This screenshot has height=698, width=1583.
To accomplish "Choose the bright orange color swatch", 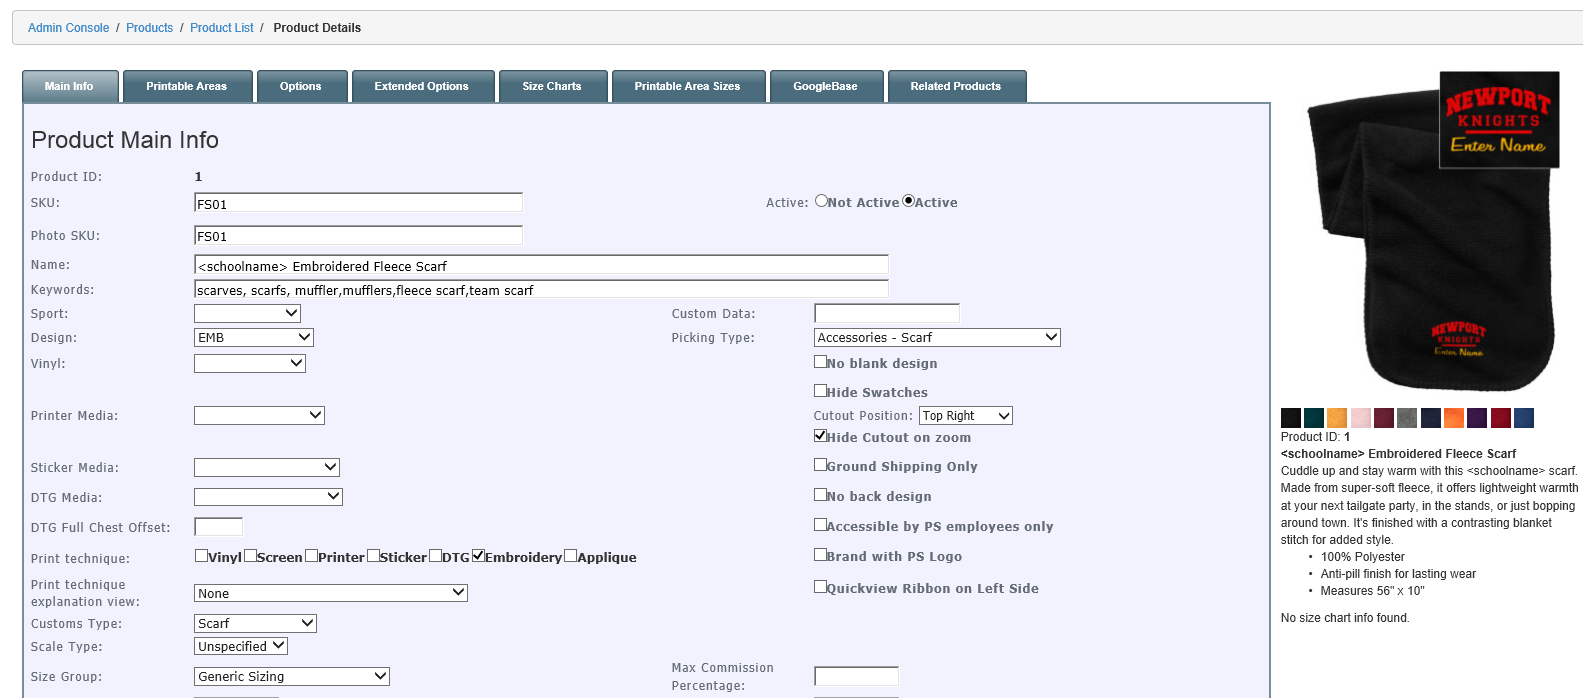I will pyautogui.click(x=1453, y=418).
